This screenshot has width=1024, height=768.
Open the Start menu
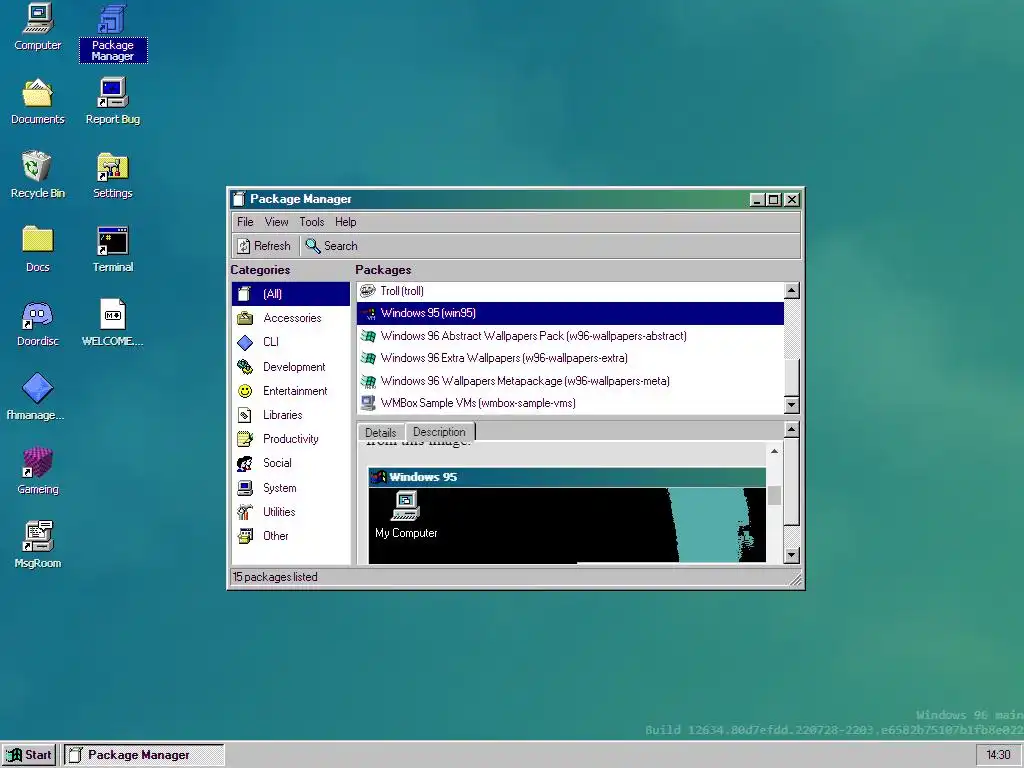point(29,755)
